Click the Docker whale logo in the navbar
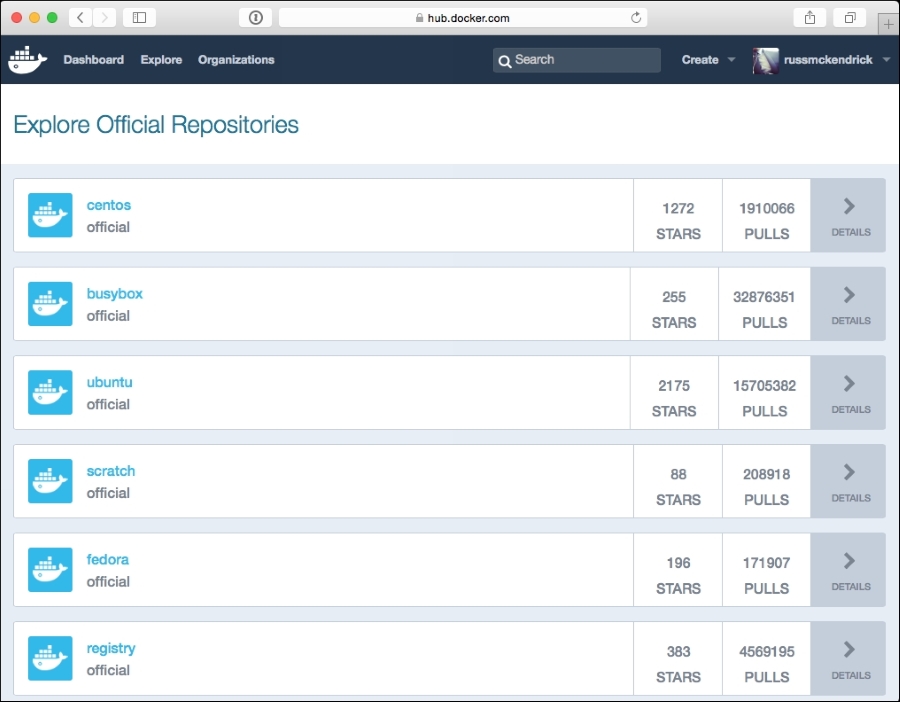This screenshot has height=702, width=900. pyautogui.click(x=28, y=60)
